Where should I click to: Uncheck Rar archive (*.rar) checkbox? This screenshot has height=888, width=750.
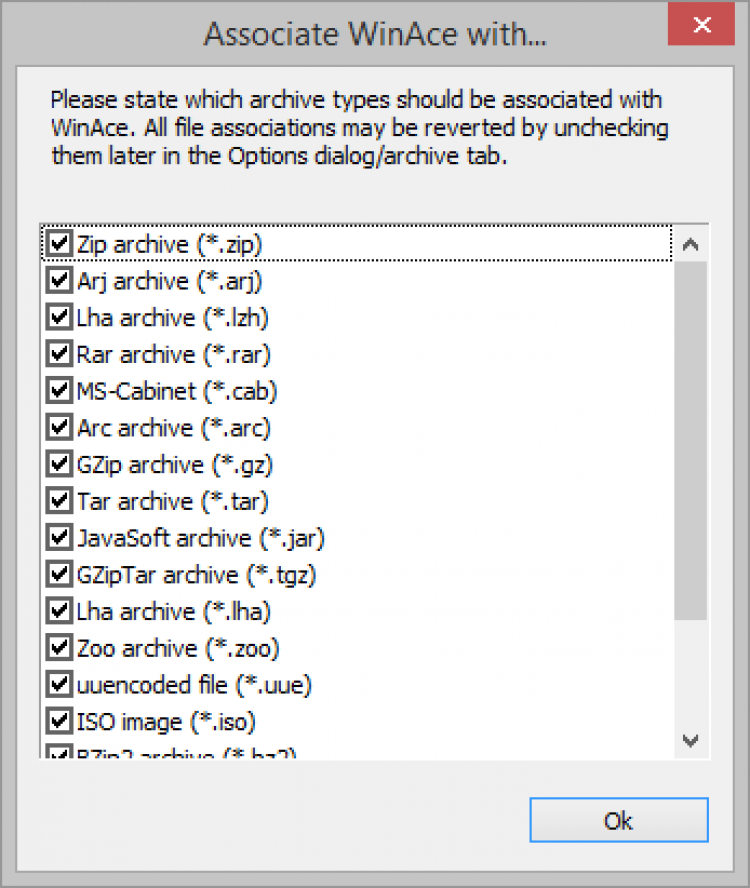click(59, 354)
